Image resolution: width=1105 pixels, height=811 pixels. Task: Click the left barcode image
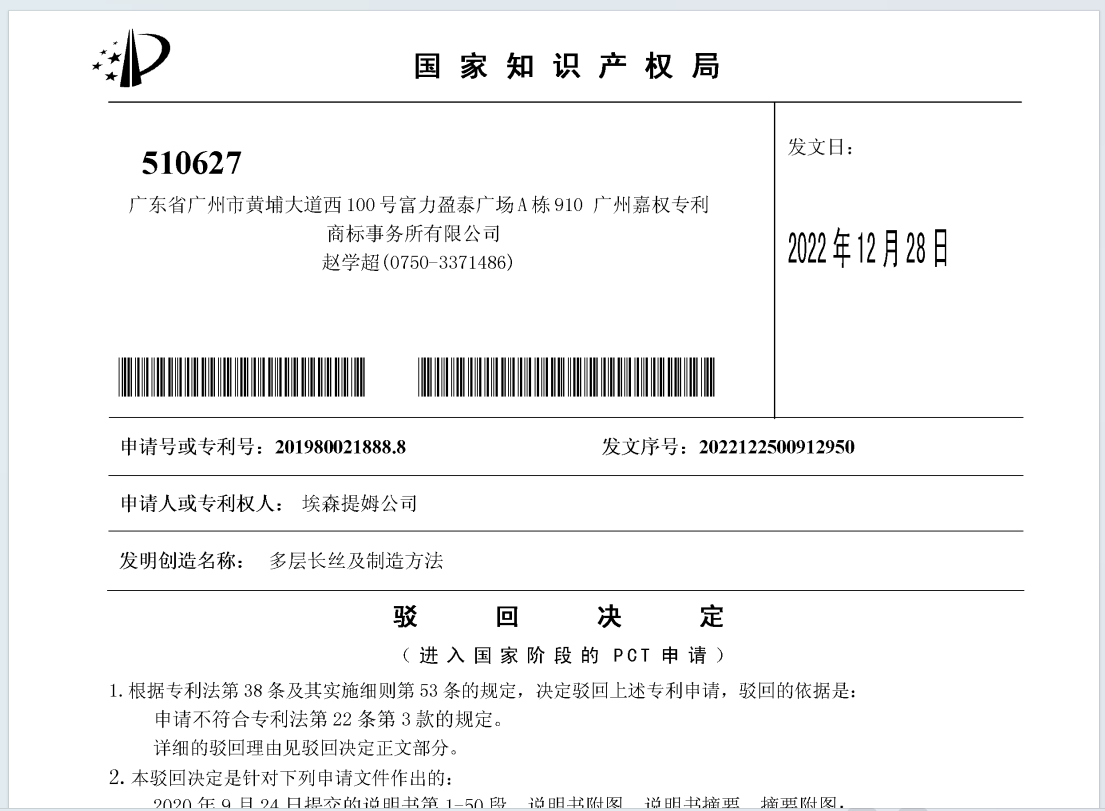(x=242, y=377)
